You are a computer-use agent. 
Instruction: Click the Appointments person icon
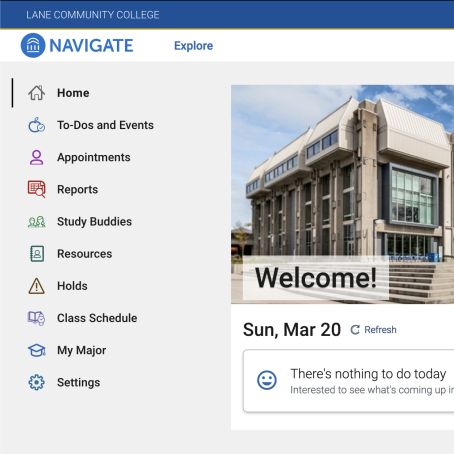(36, 157)
